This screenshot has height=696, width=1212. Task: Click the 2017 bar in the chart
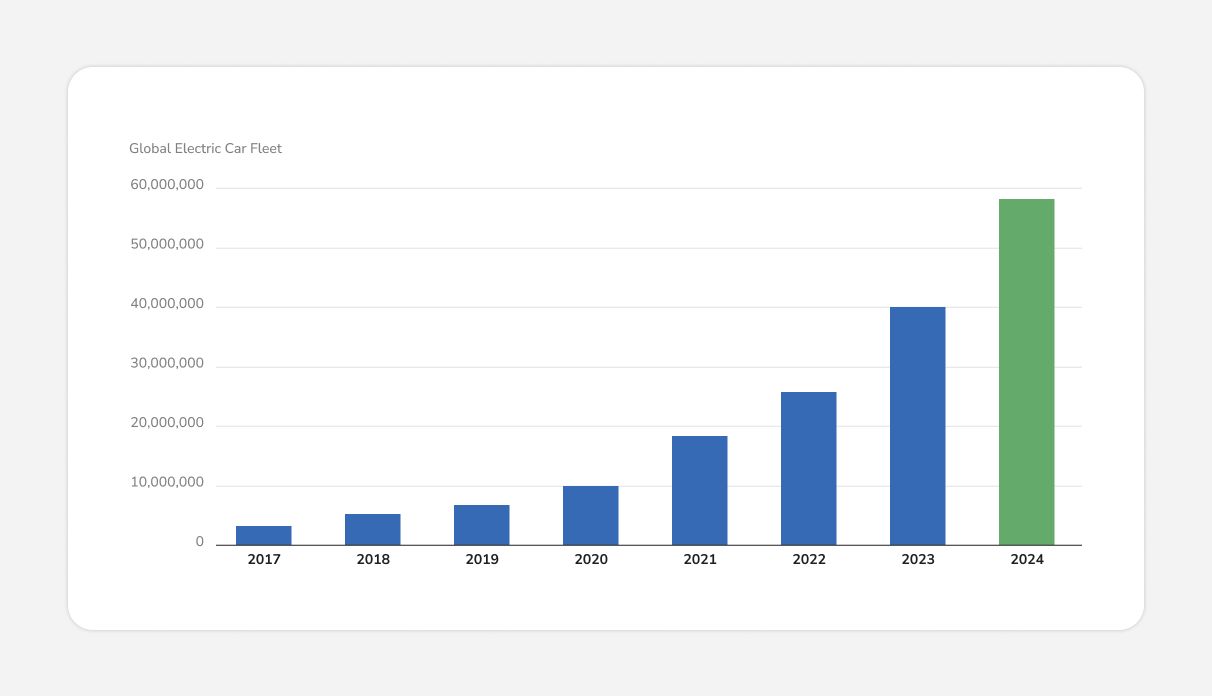point(264,536)
